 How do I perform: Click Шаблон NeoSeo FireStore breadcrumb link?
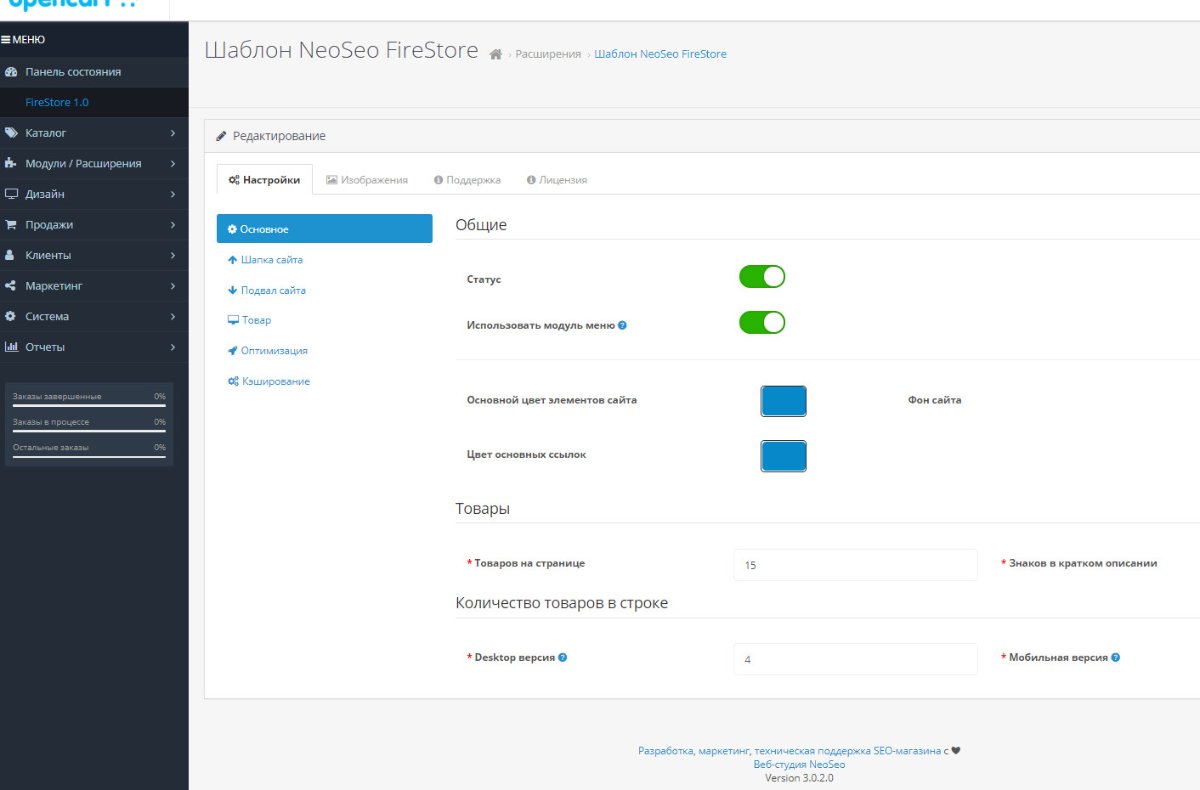660,54
